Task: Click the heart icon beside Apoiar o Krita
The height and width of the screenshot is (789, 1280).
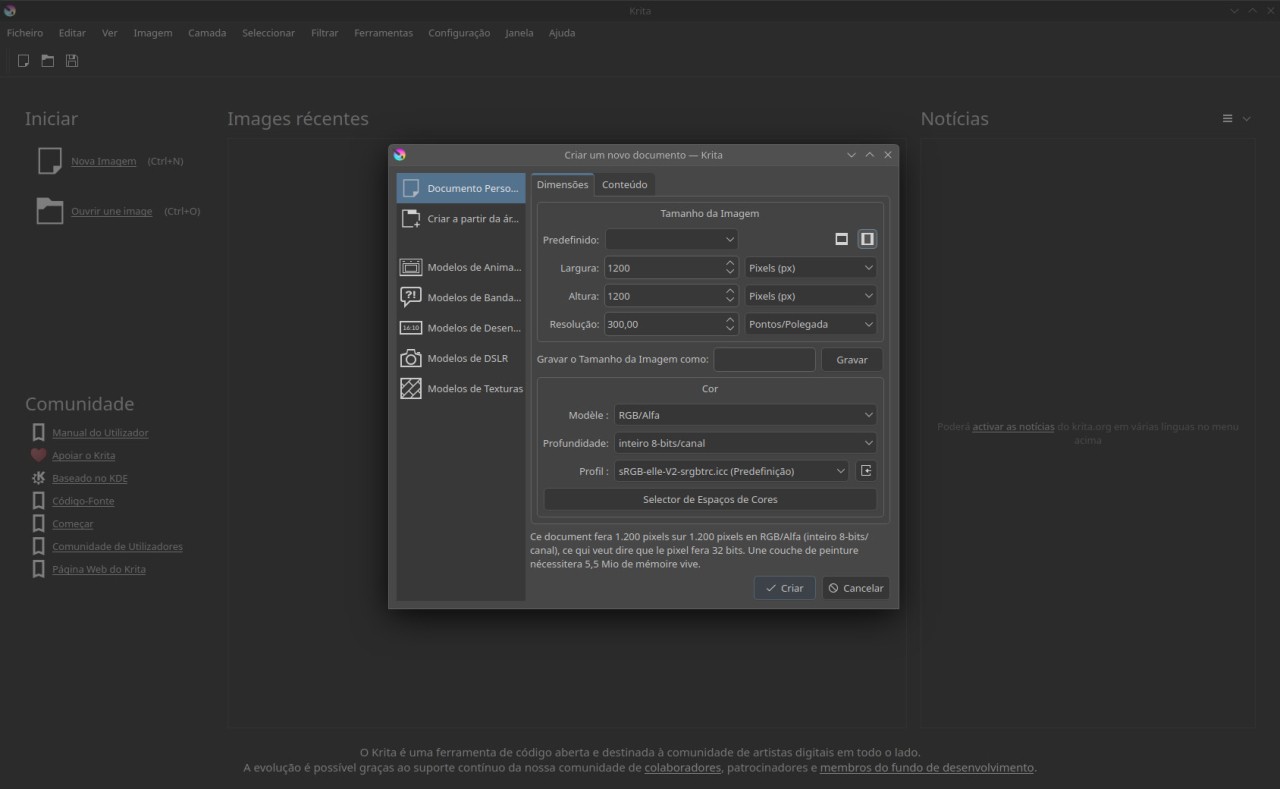Action: [38, 455]
